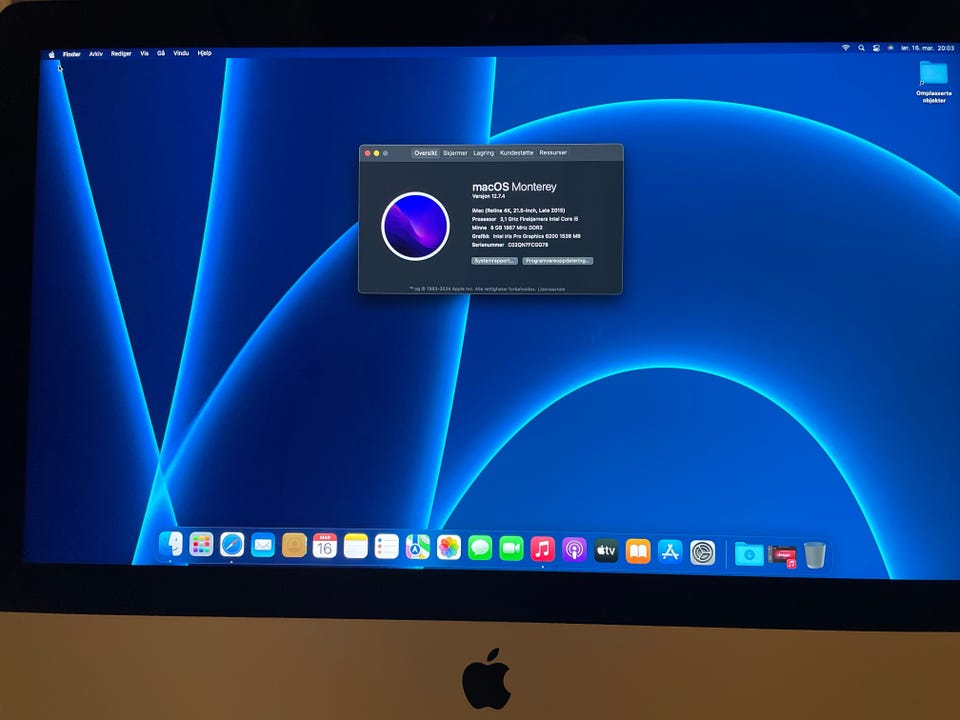Open the Gå menu
960x720 pixels.
pos(161,53)
